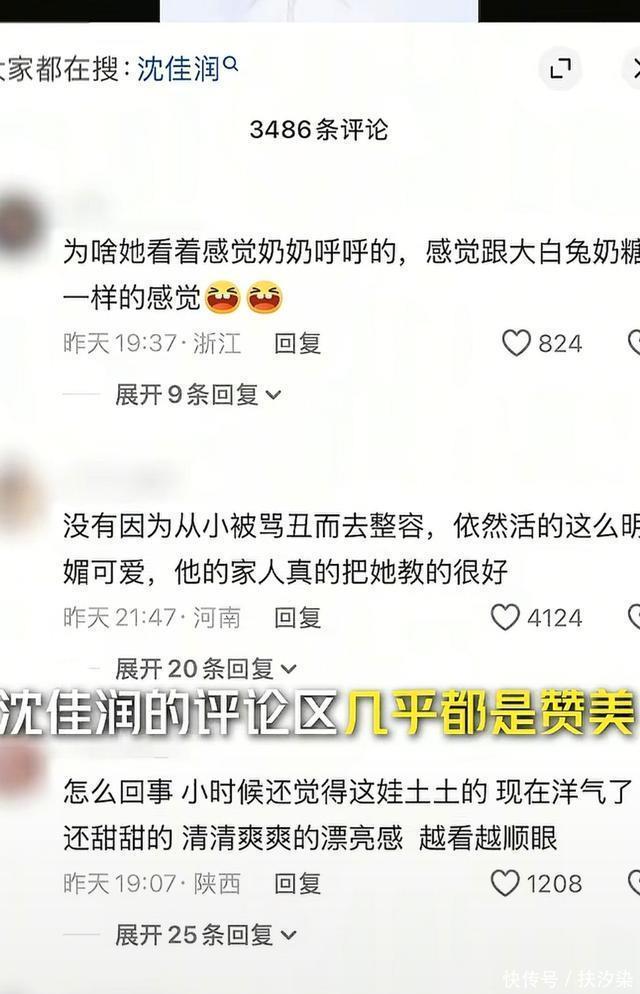Screen dimensions: 640x994
Task: Open the trending search link 沈佳润
Action: point(179,68)
